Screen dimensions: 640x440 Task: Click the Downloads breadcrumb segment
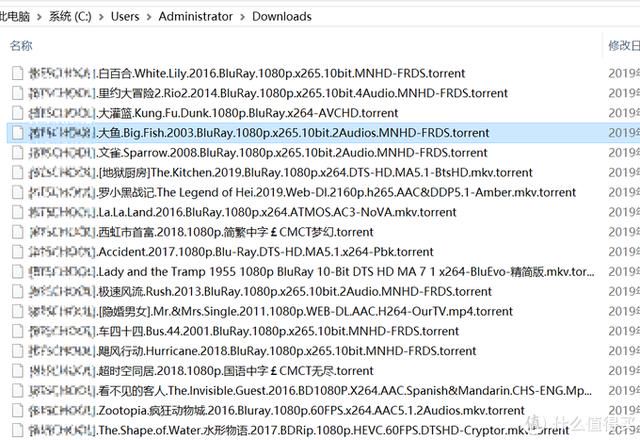282,16
